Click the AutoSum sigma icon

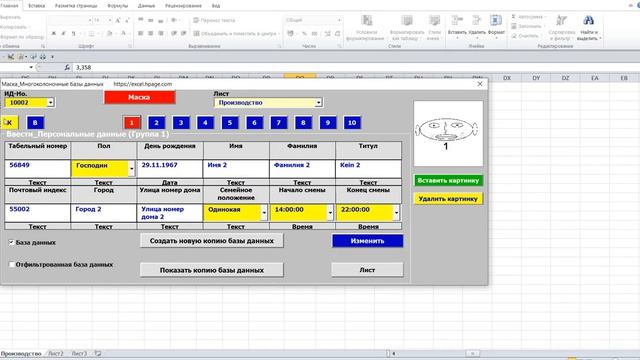pyautogui.click(x=513, y=17)
